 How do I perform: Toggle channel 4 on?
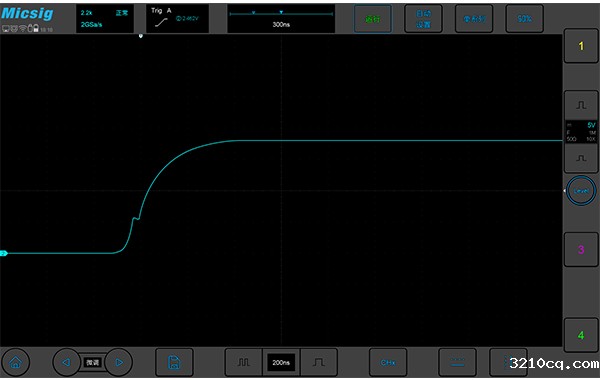[581, 335]
